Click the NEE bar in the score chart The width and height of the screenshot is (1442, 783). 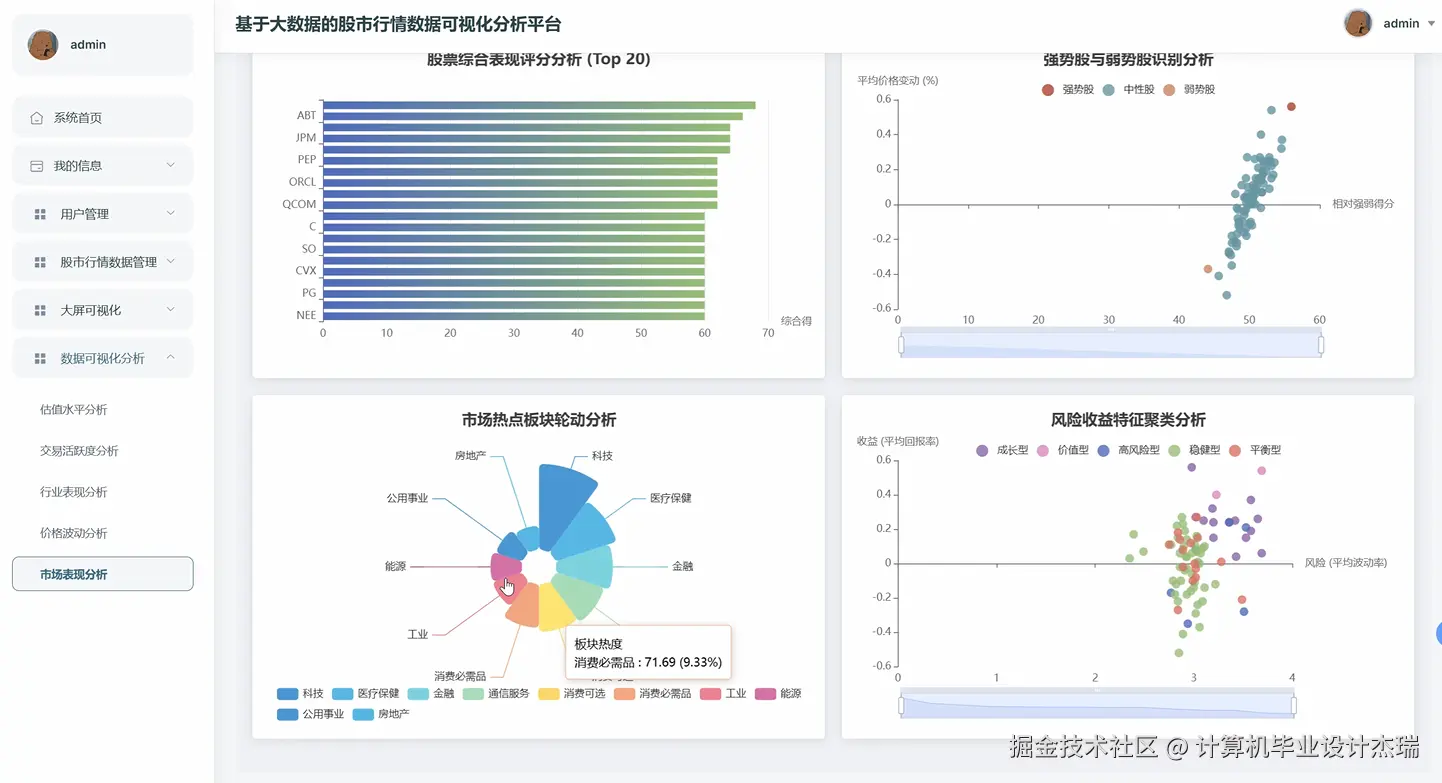(514, 315)
